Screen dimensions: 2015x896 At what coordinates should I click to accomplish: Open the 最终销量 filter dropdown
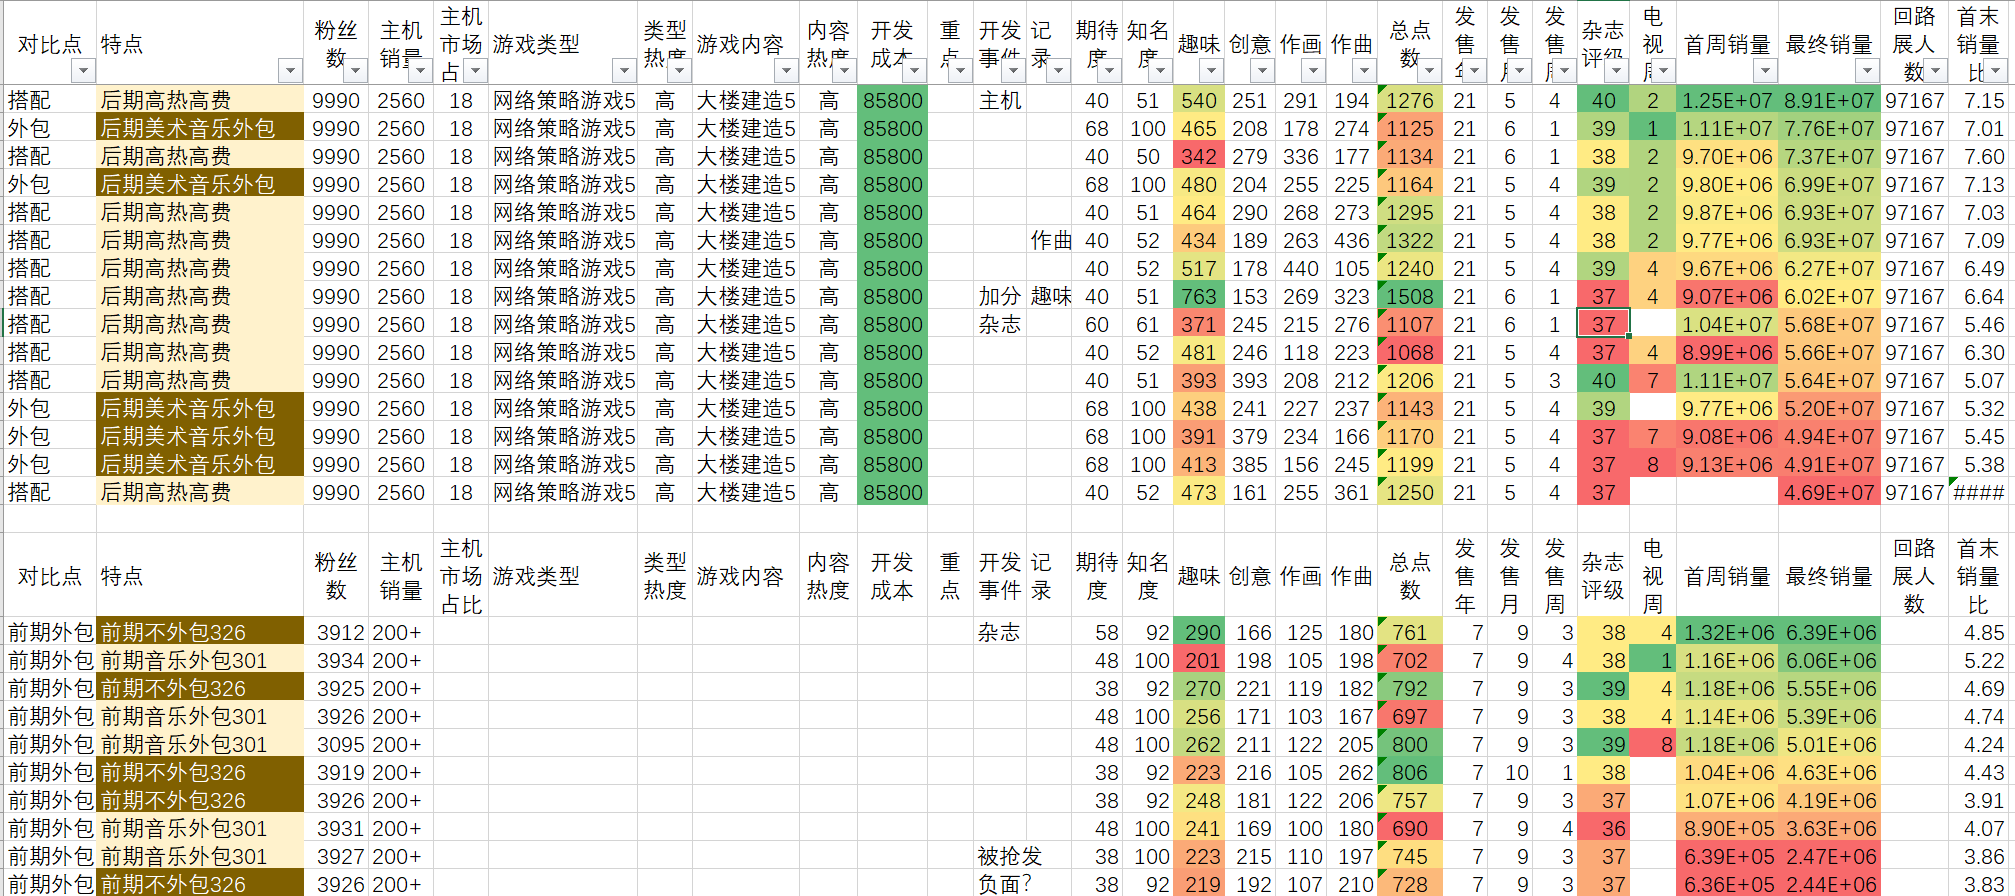1866,71
